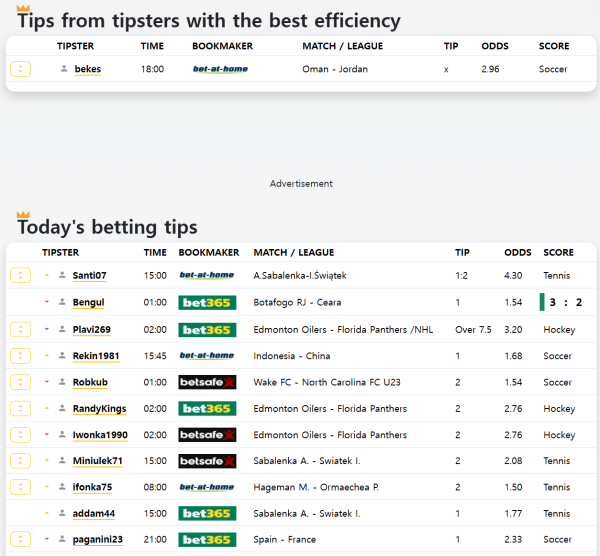Toggle the expand button for paganini23
The image size is (600, 556).
20,540
